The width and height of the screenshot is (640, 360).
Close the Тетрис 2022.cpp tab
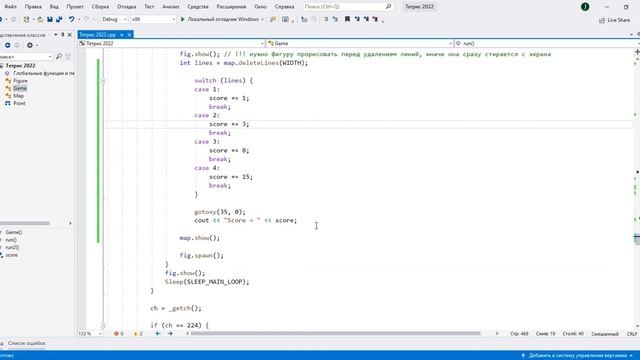(129, 35)
